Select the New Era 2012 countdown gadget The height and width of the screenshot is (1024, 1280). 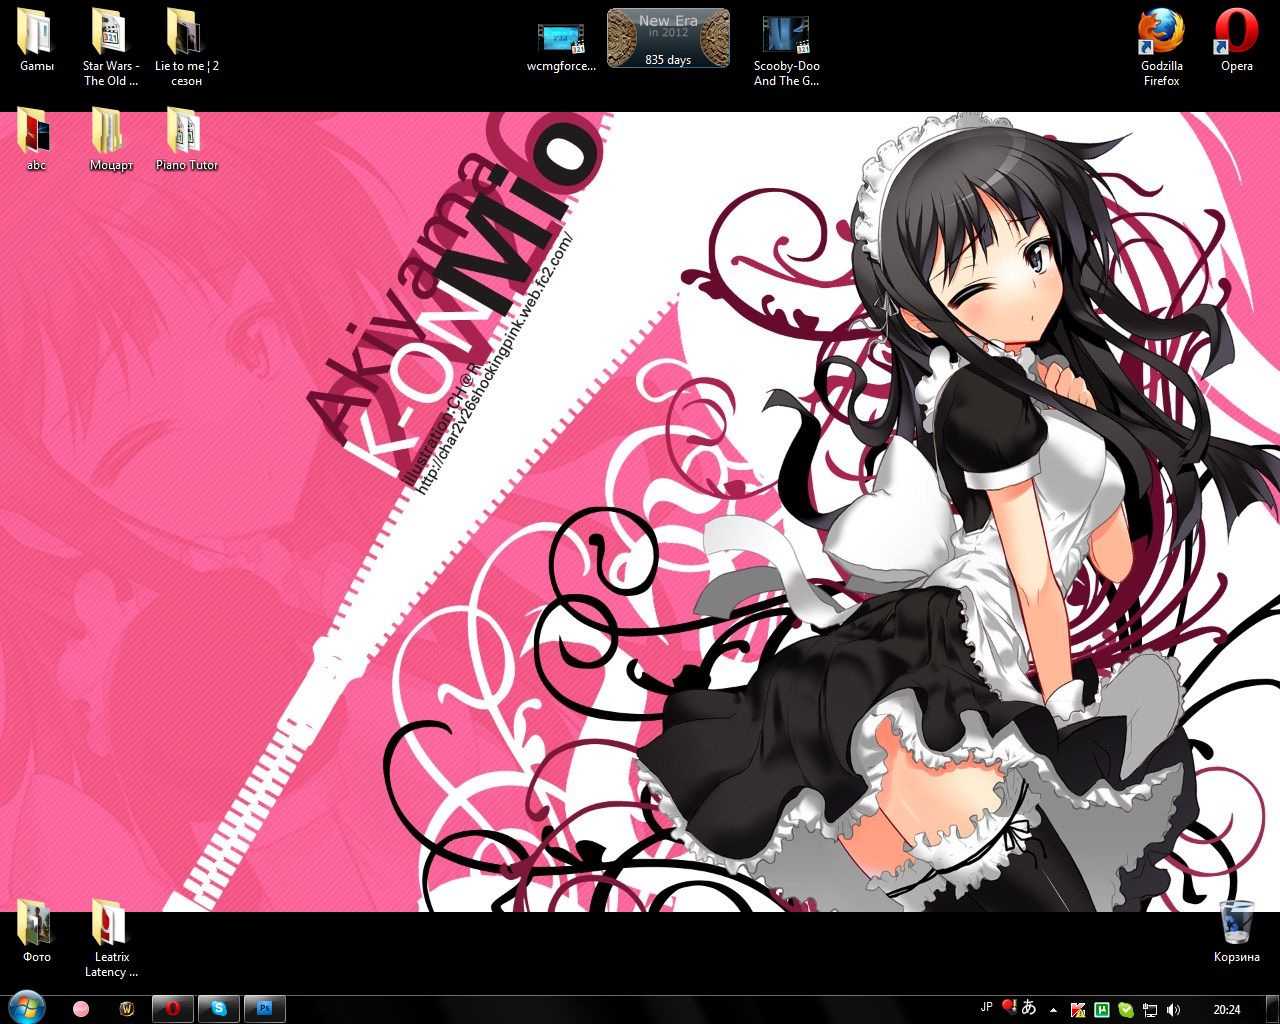coord(668,39)
